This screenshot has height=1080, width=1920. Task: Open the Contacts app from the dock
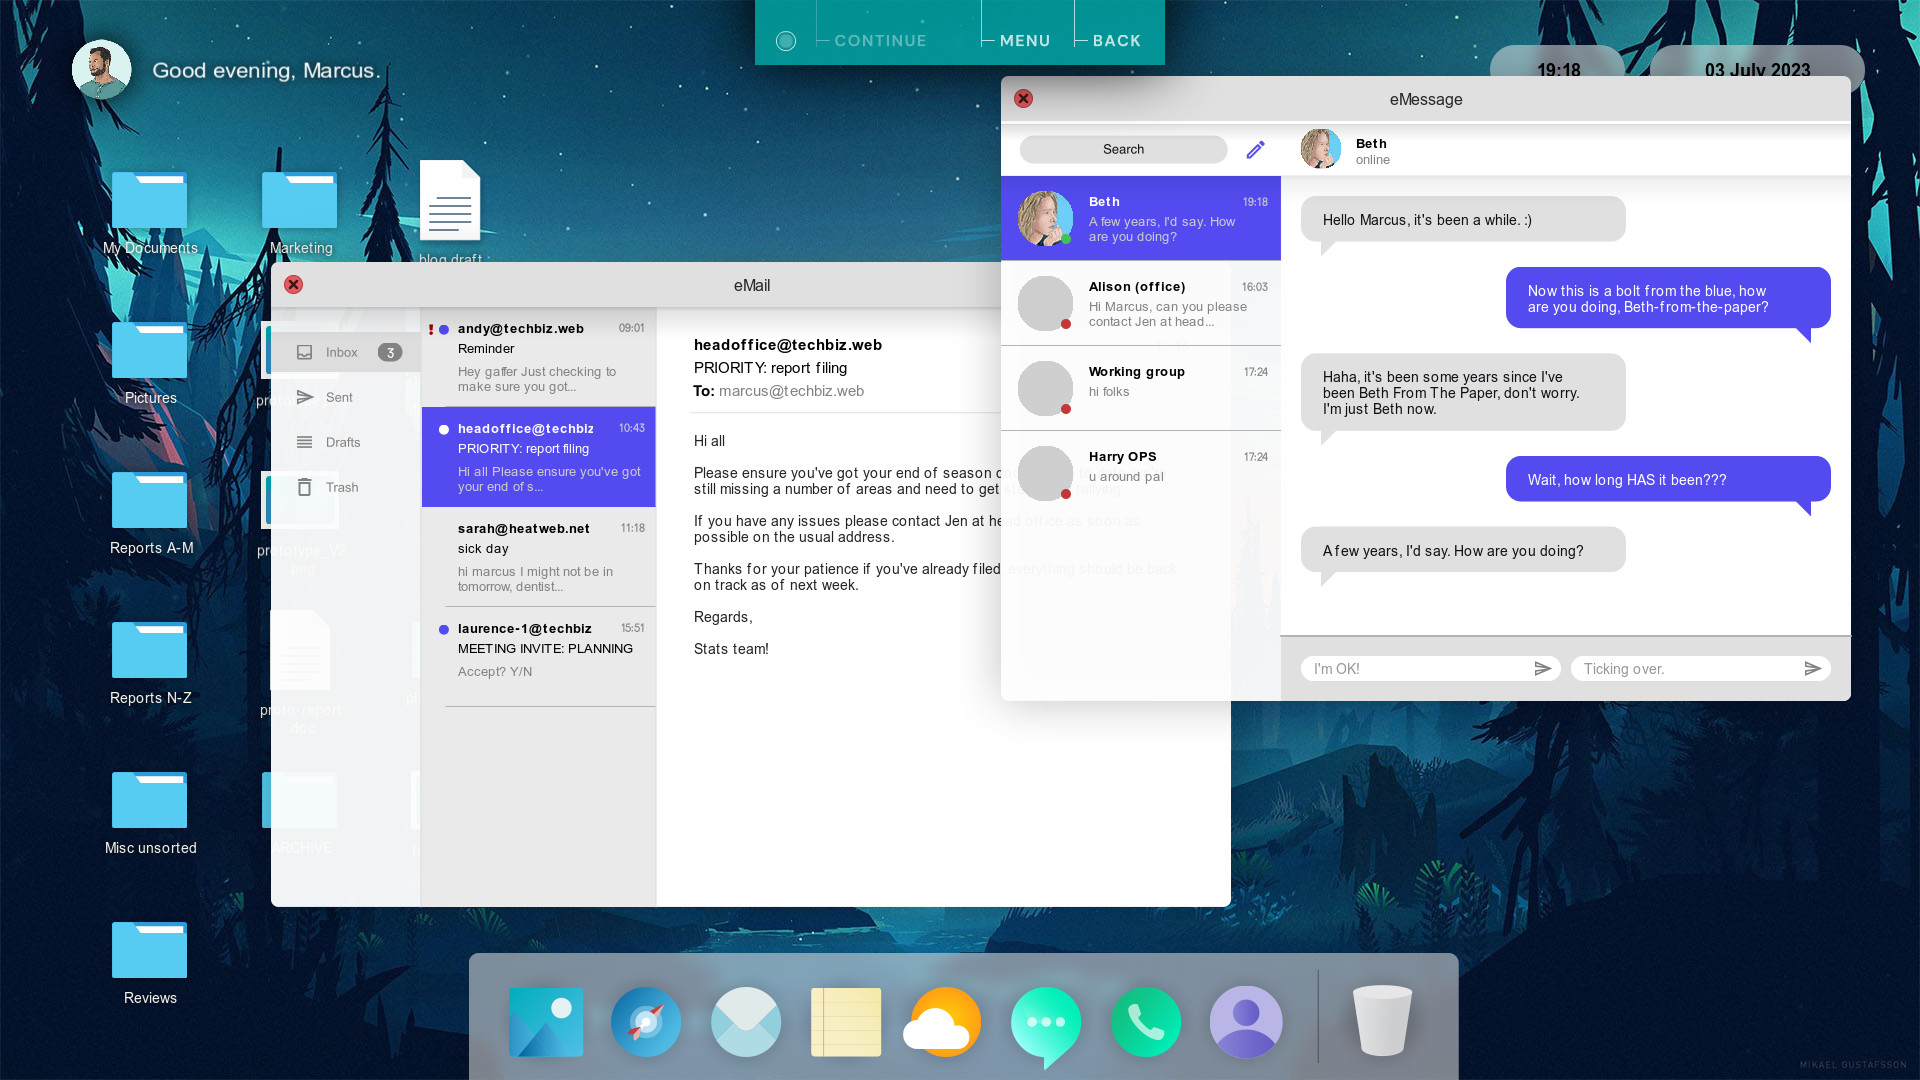pyautogui.click(x=1246, y=1022)
